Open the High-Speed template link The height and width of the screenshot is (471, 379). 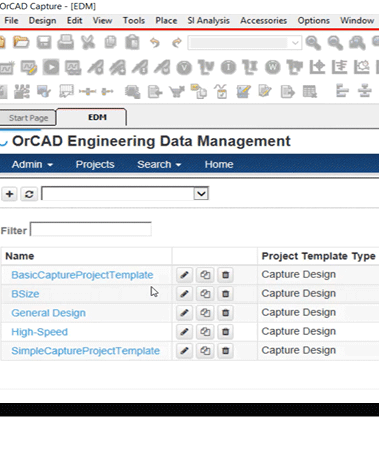[39, 332]
